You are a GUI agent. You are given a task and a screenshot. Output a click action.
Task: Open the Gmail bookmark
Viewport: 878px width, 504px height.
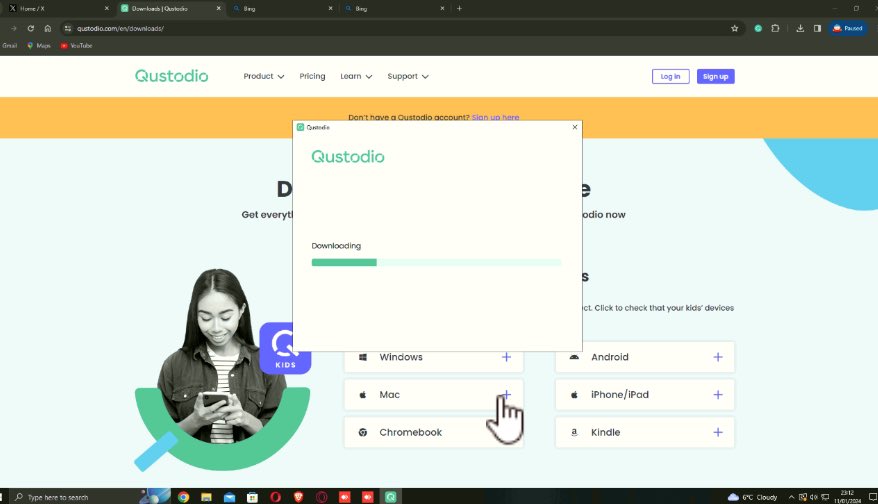(x=10, y=45)
